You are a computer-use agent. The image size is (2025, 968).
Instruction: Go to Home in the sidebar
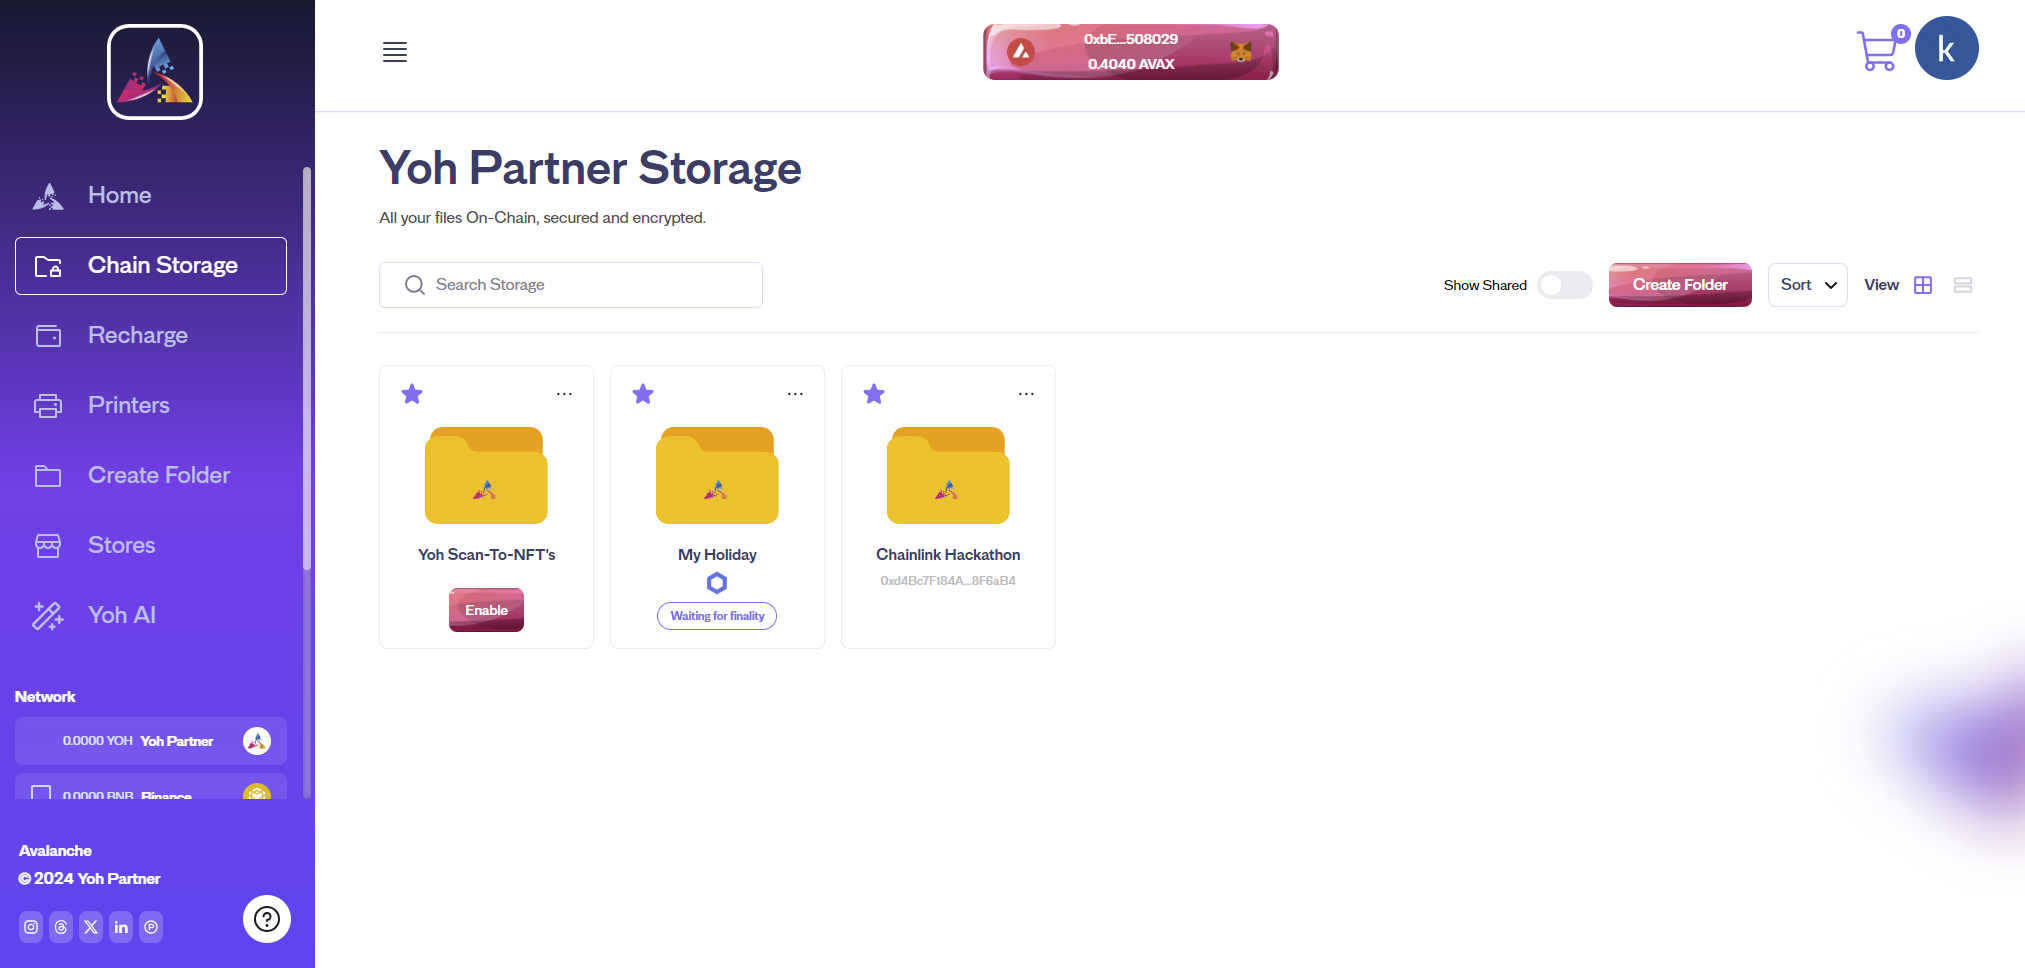[151, 195]
